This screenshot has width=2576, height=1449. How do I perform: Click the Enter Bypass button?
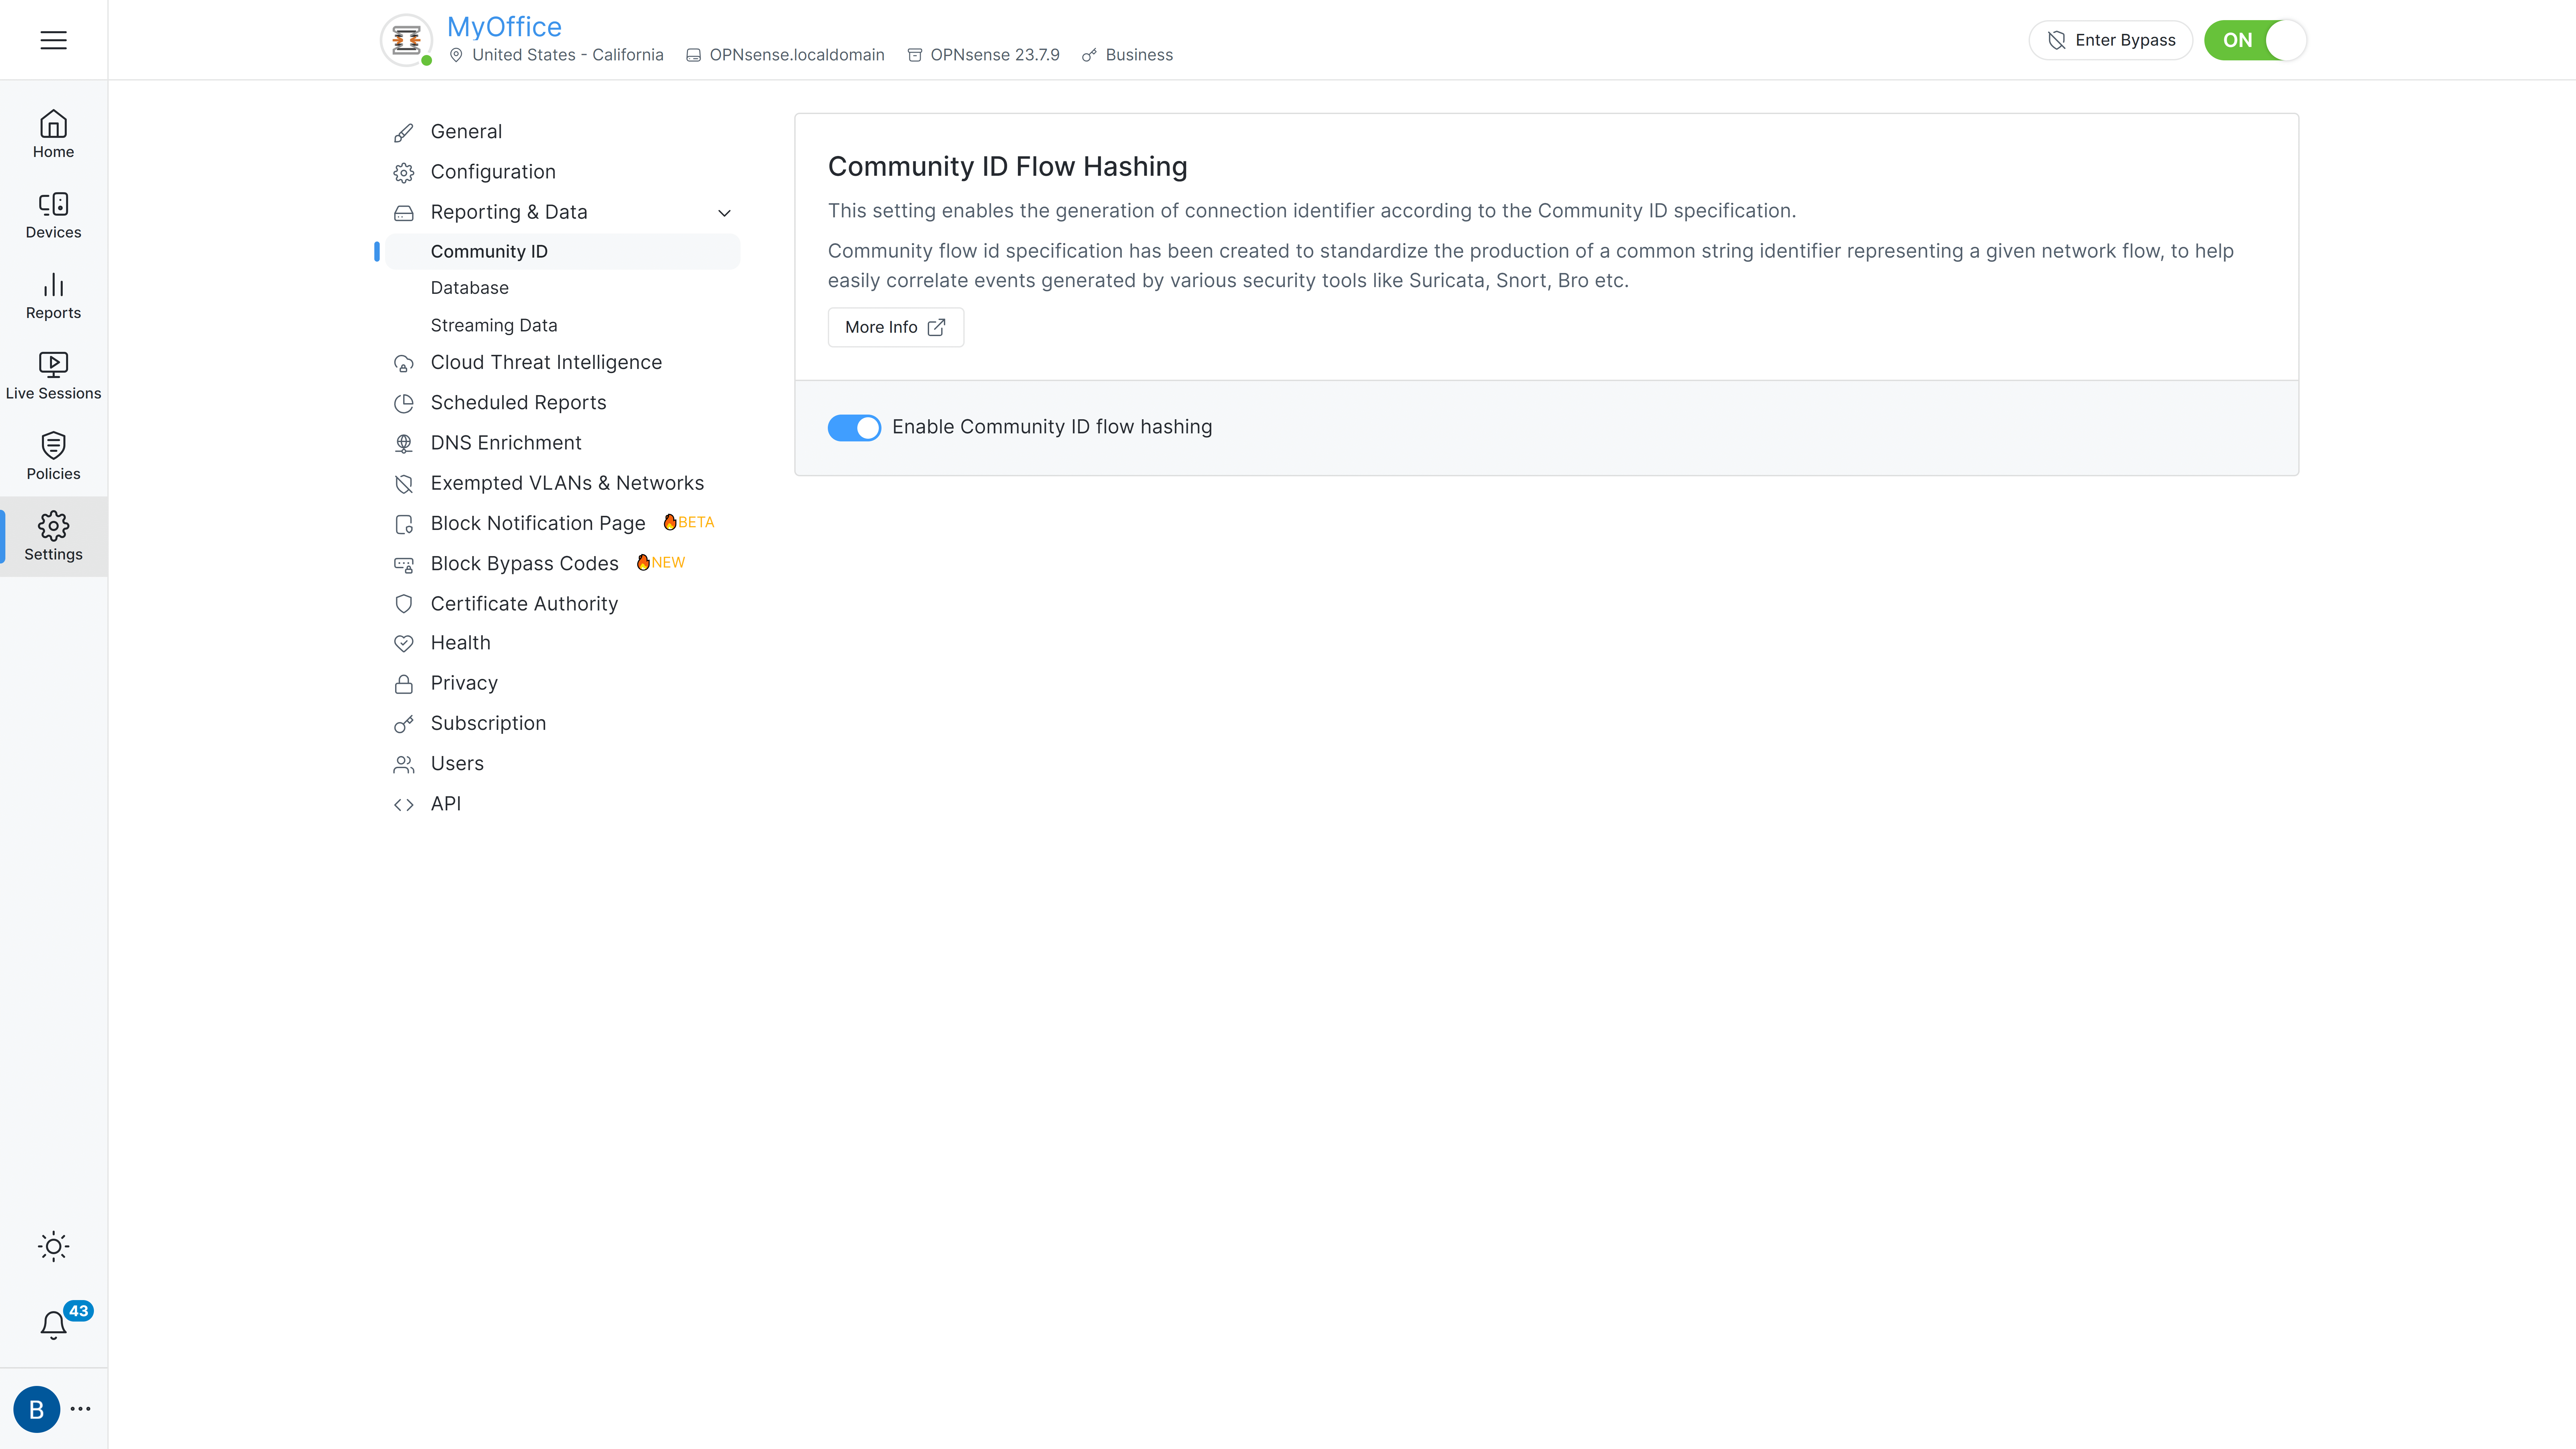[2110, 40]
